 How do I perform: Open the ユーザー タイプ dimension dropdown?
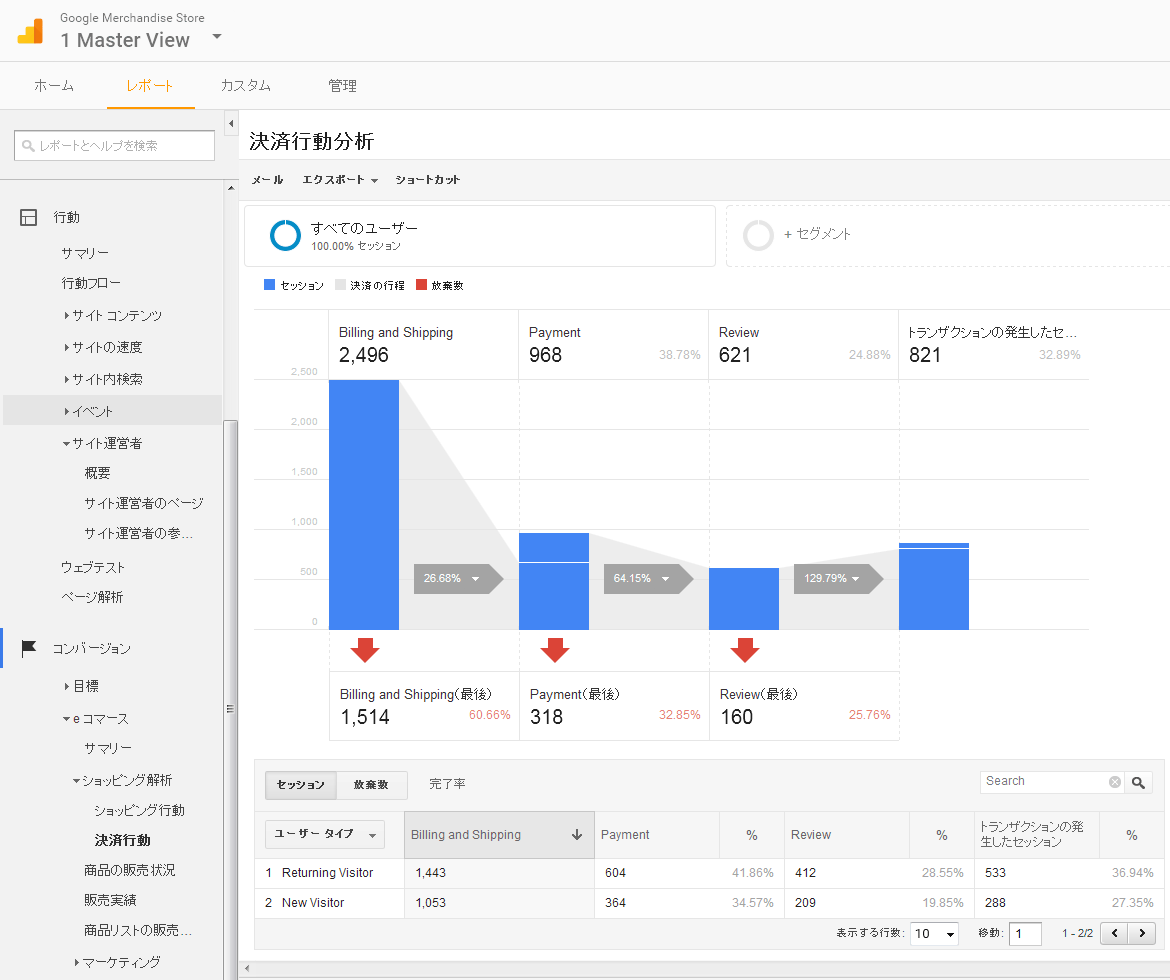pyautogui.click(x=324, y=834)
